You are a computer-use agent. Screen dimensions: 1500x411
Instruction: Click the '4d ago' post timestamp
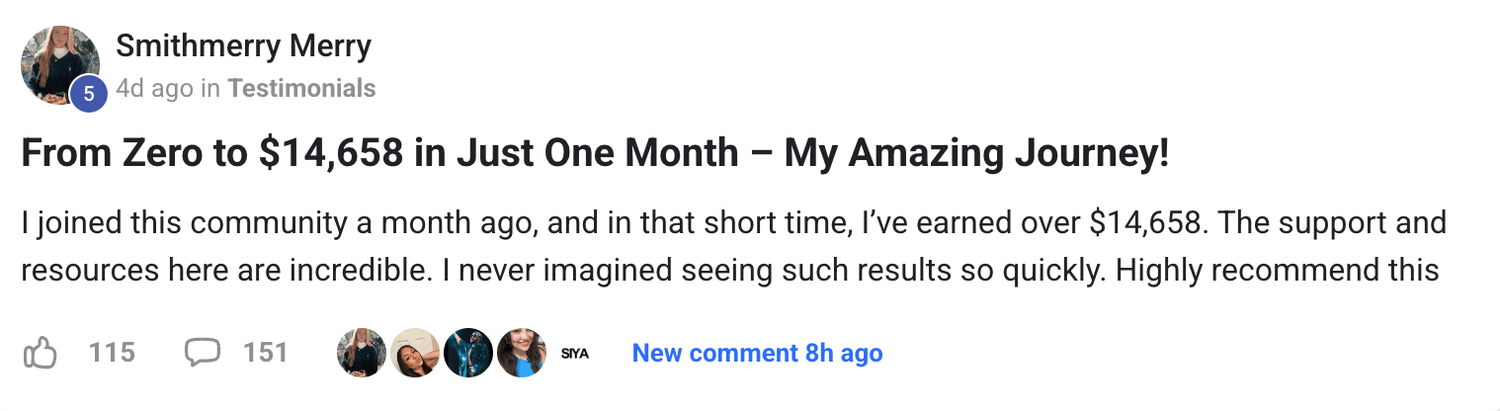tap(154, 89)
